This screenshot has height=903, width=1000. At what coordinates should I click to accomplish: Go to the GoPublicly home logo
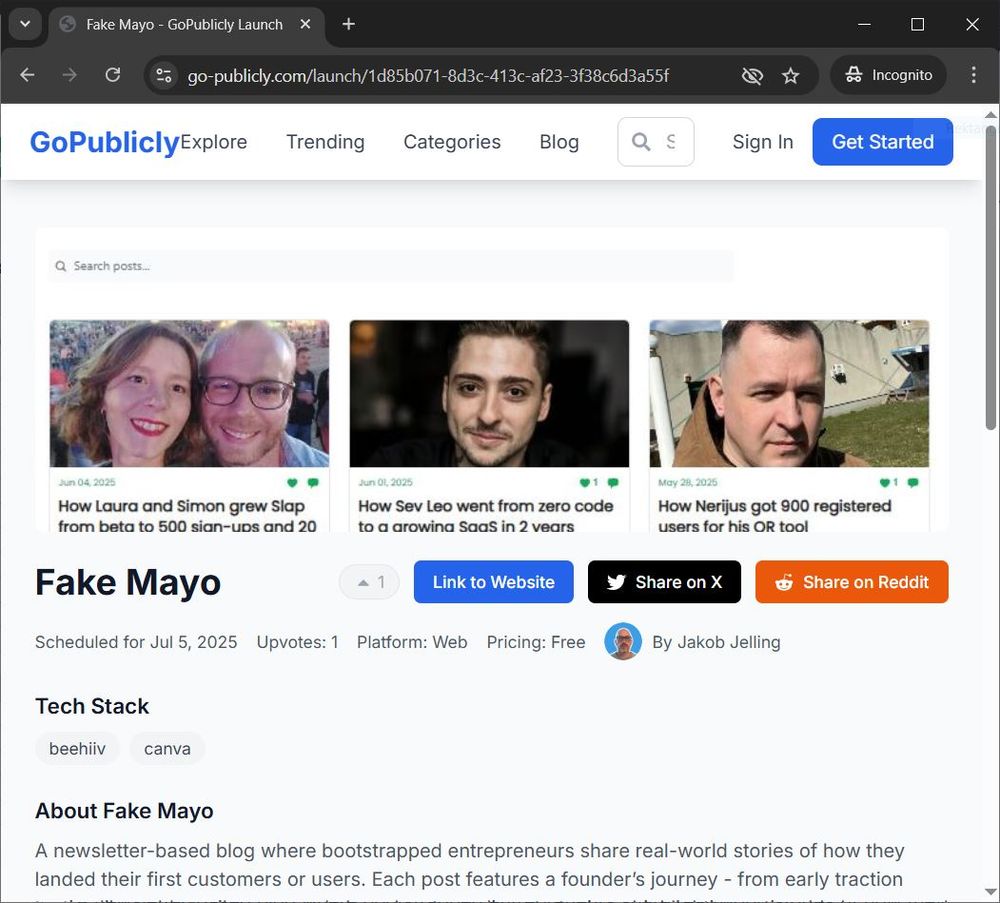coord(105,142)
